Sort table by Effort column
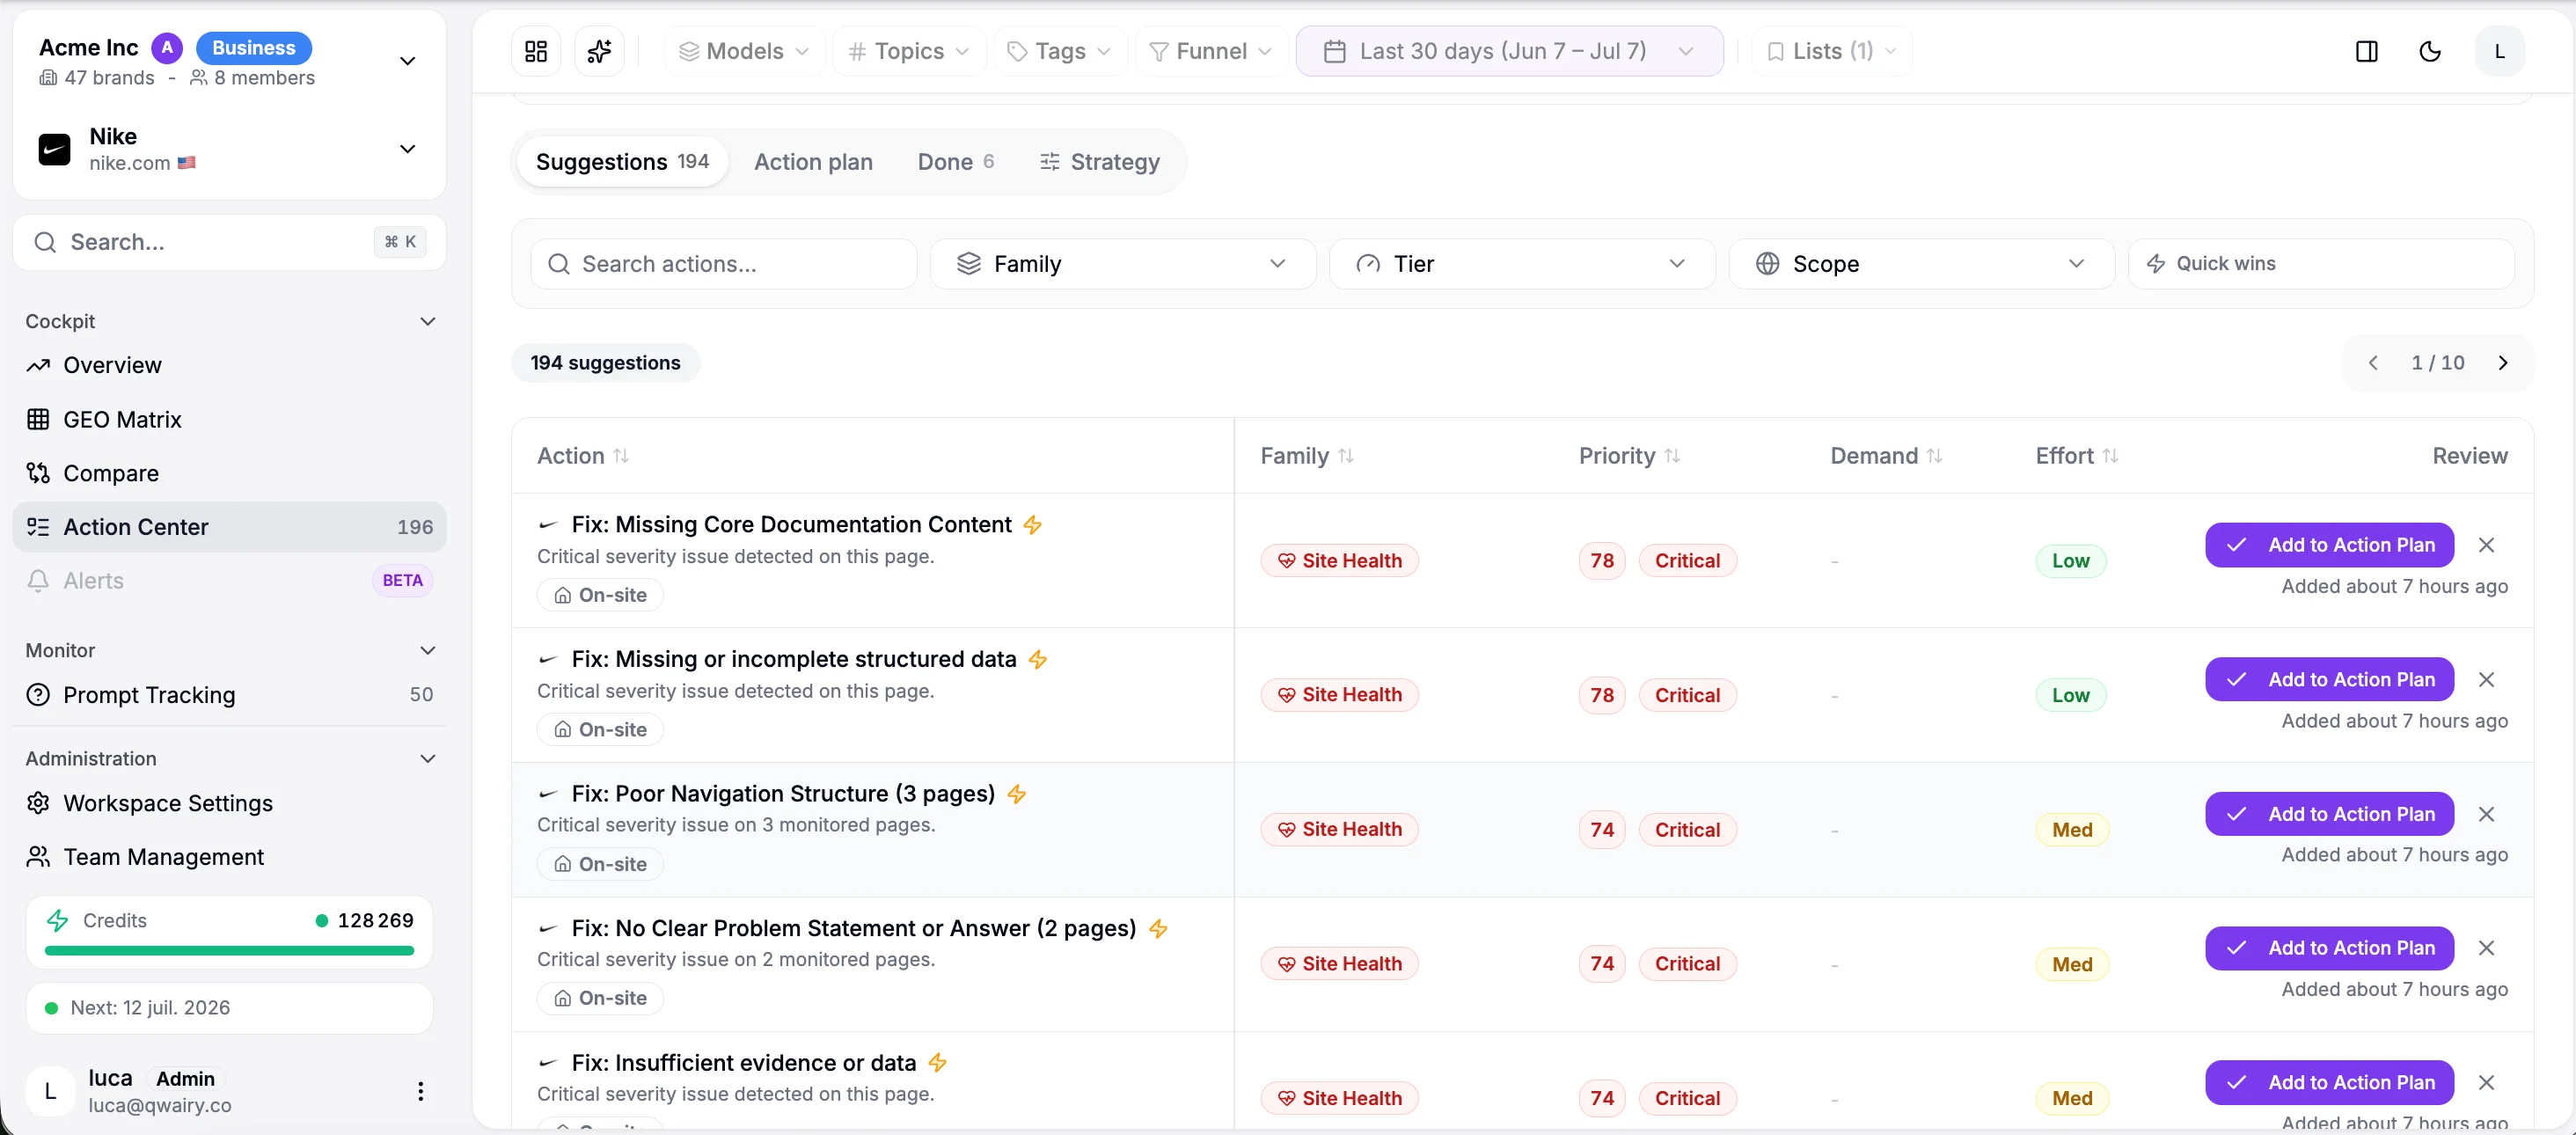 [x=2076, y=456]
